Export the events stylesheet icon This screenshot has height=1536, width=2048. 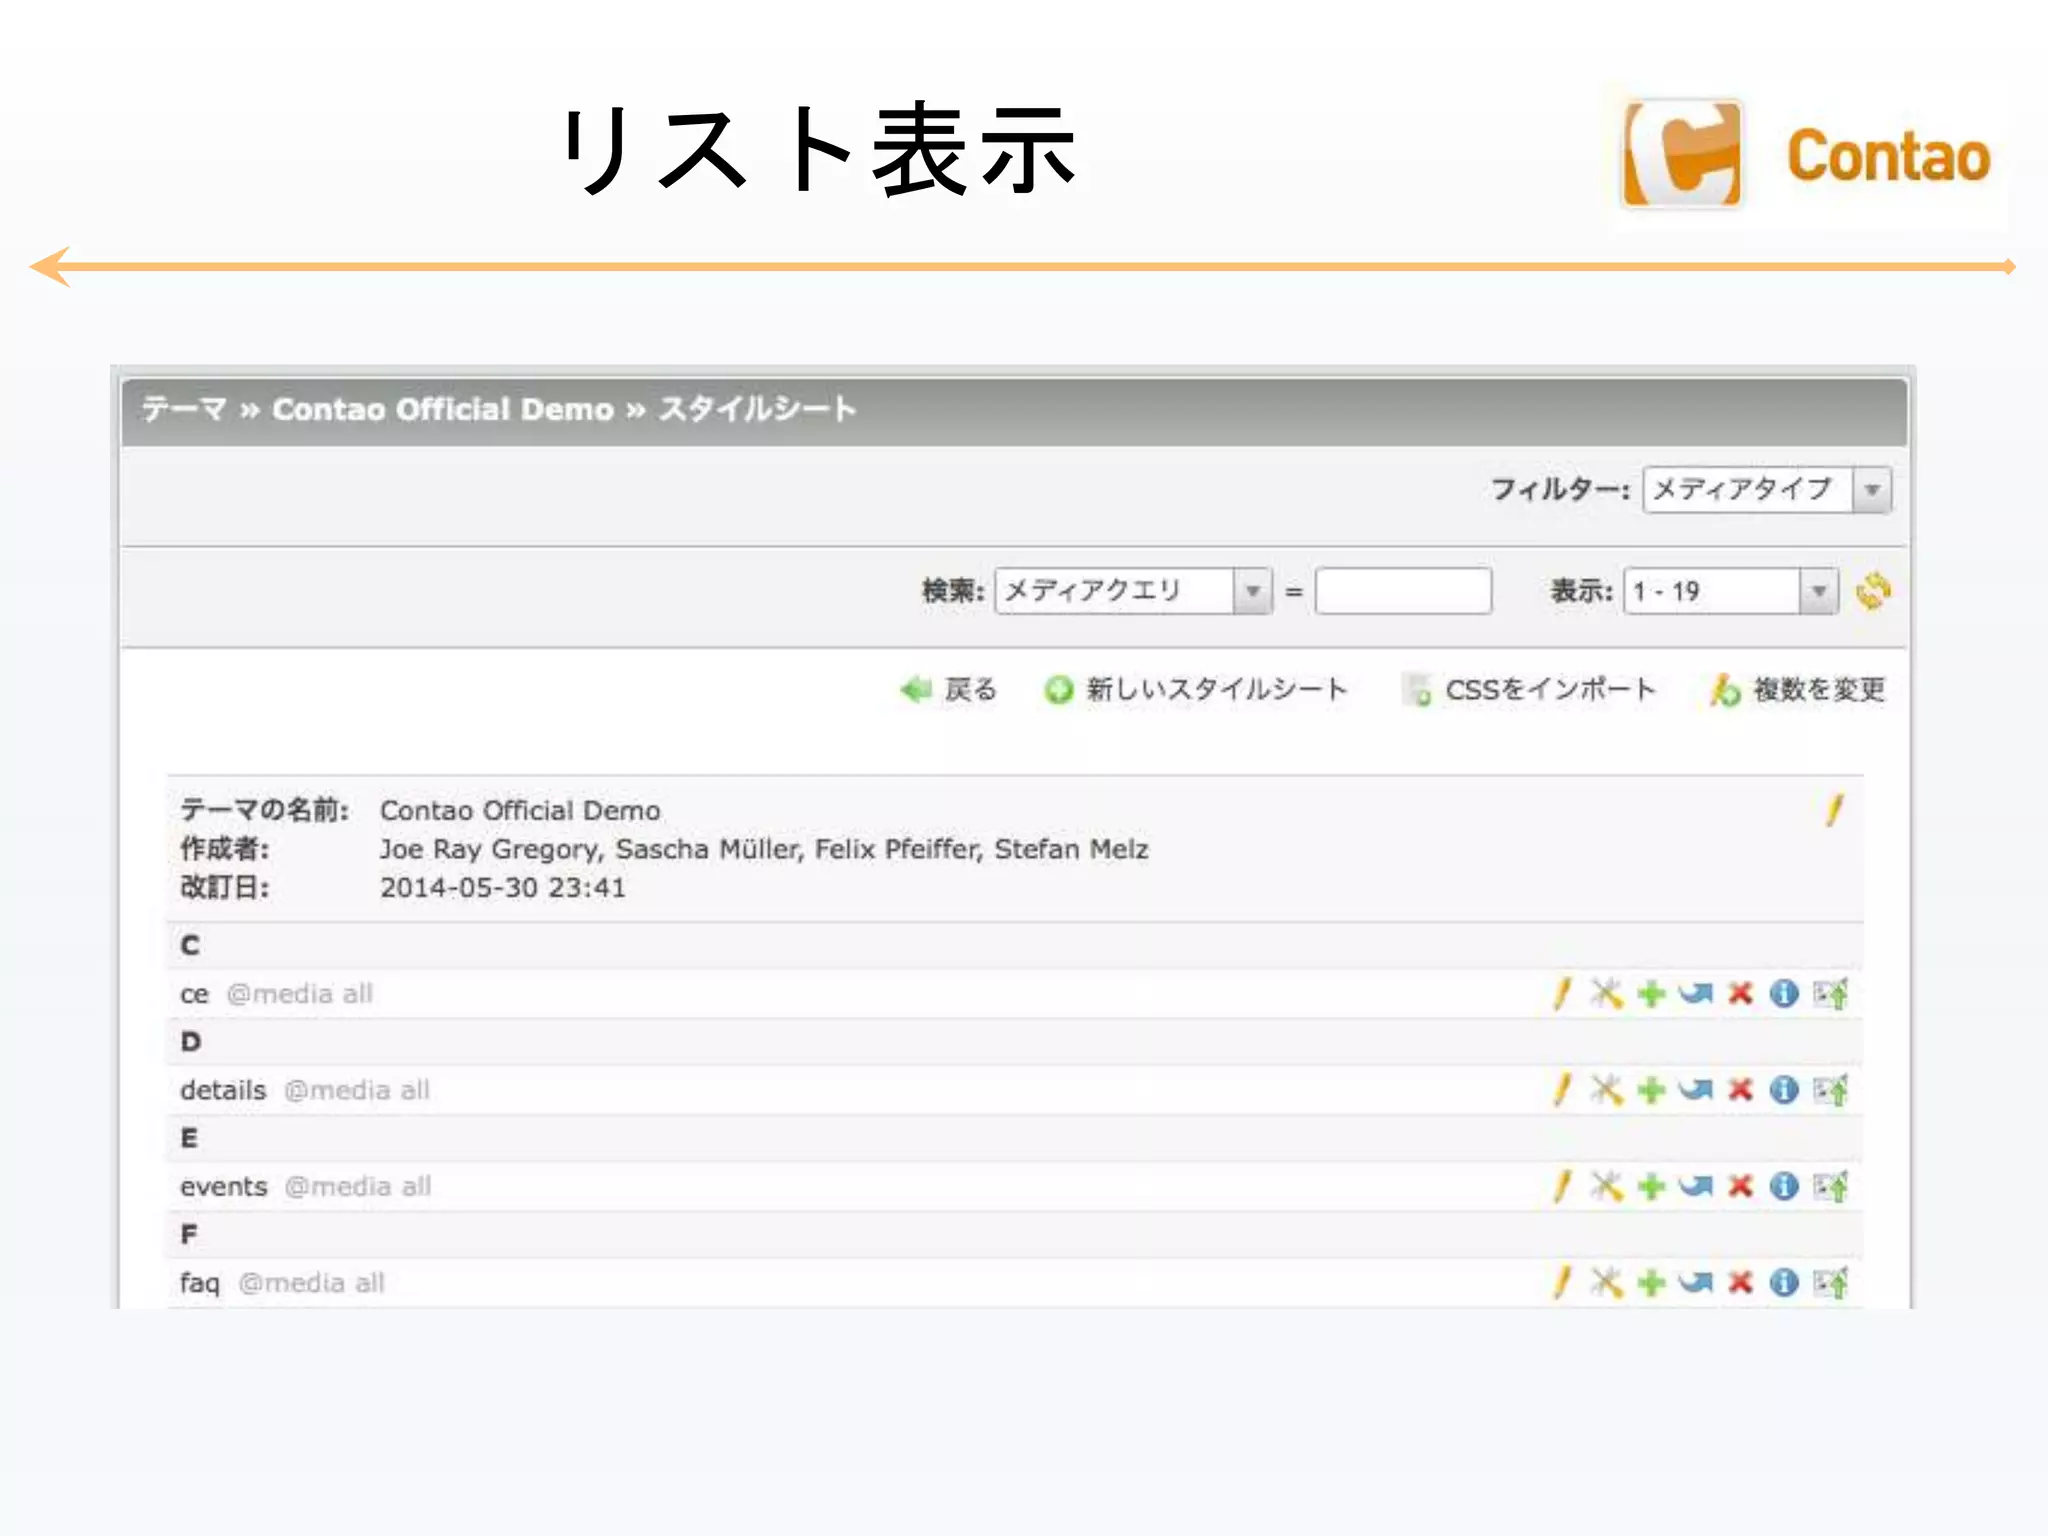1831,1186
